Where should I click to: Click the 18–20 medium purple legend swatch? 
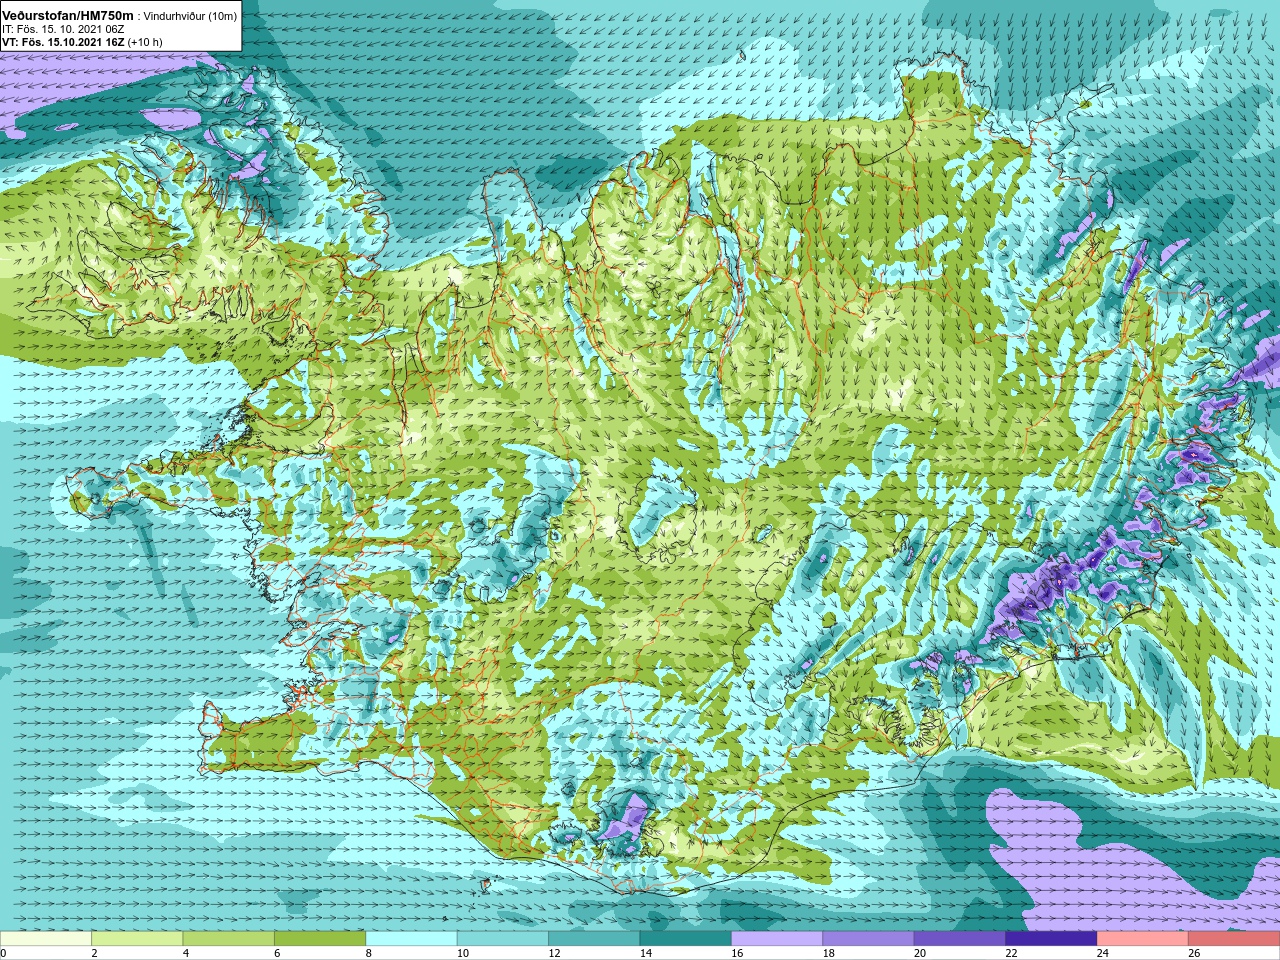(868, 939)
